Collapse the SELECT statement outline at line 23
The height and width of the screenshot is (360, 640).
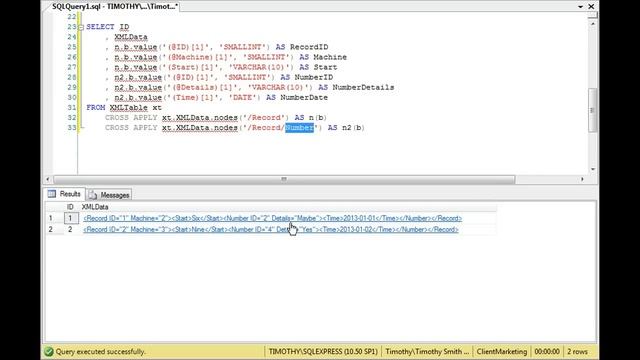(x=81, y=27)
